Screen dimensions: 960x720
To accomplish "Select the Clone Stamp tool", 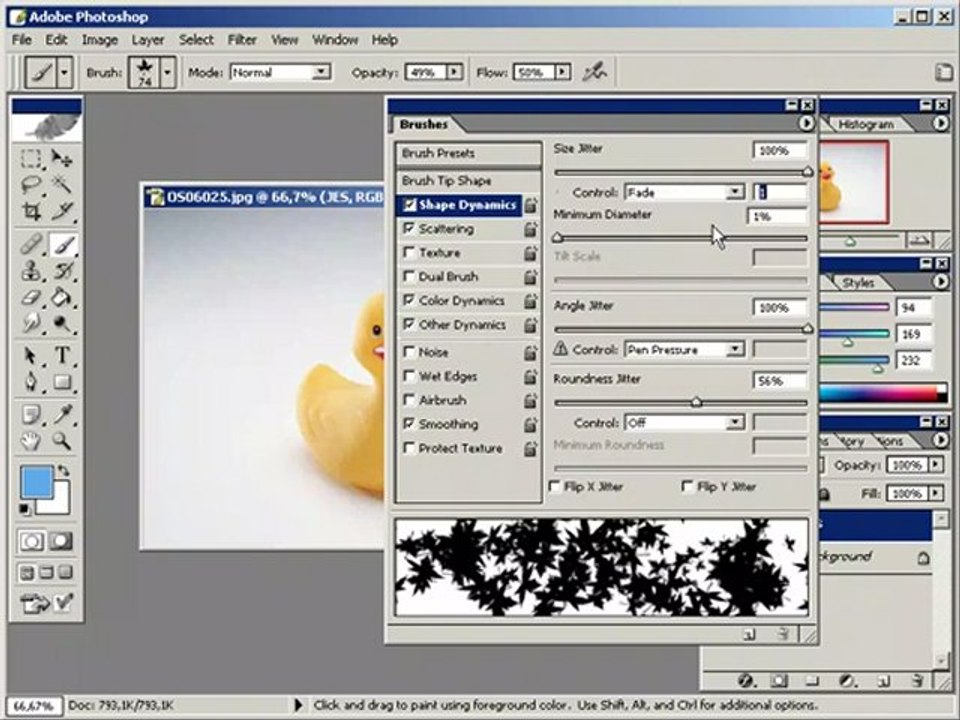I will (x=31, y=270).
